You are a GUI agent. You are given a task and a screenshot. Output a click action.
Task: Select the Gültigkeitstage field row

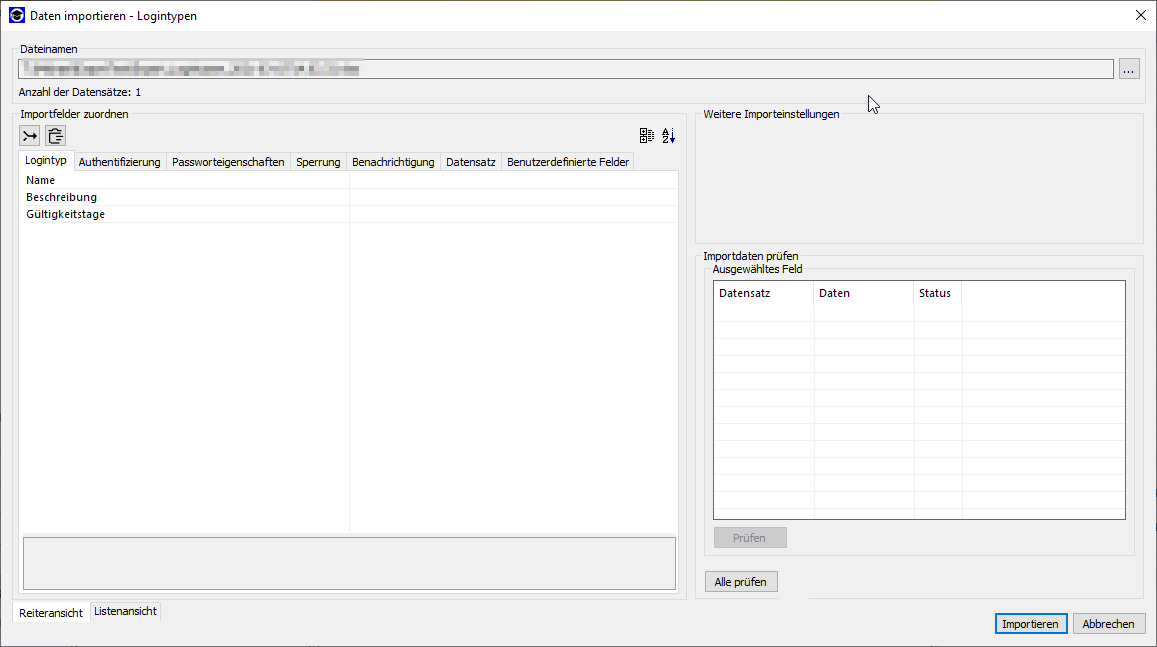click(x=185, y=214)
